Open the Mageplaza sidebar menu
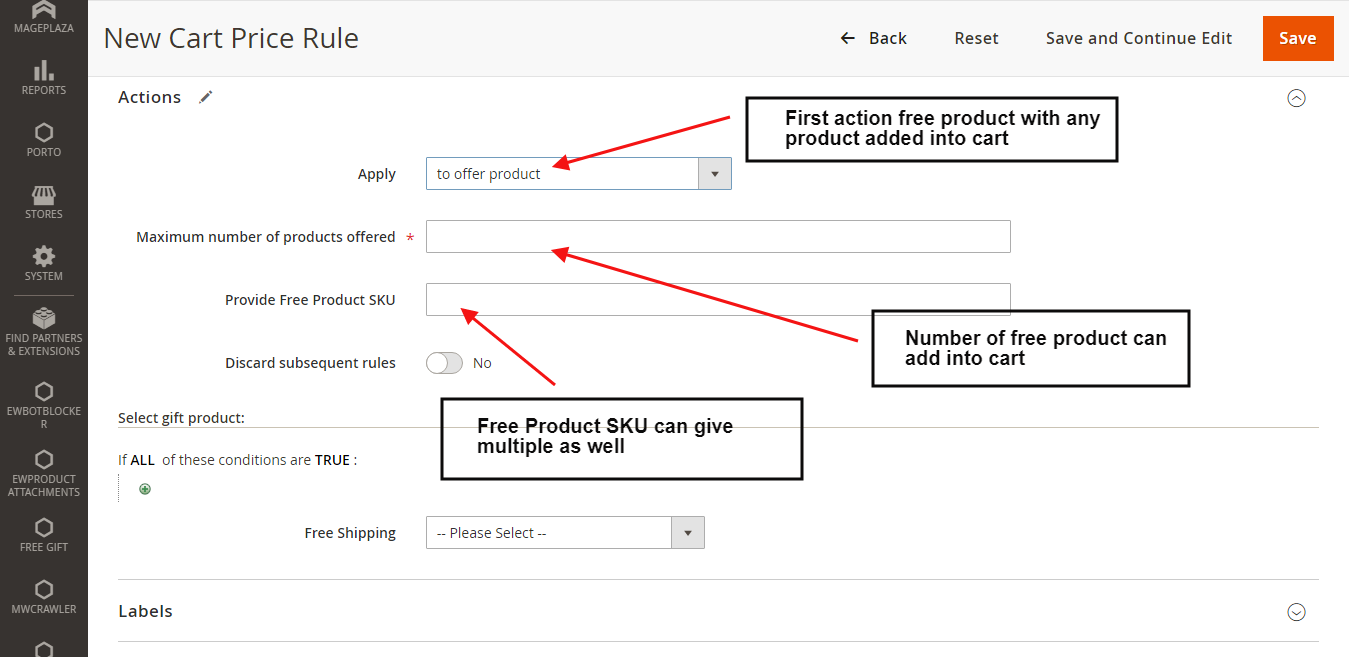Screen dimensions: 1349x657 coord(44,19)
